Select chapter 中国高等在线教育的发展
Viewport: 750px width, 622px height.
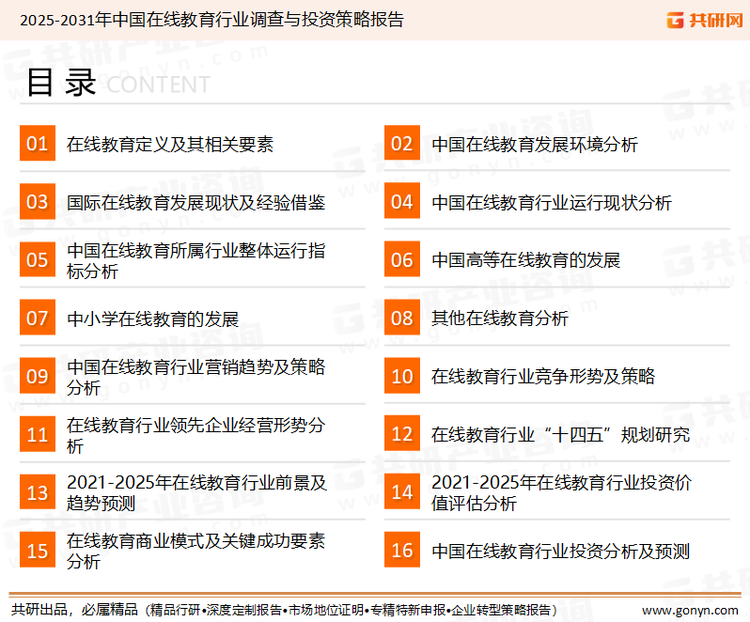pos(526,260)
